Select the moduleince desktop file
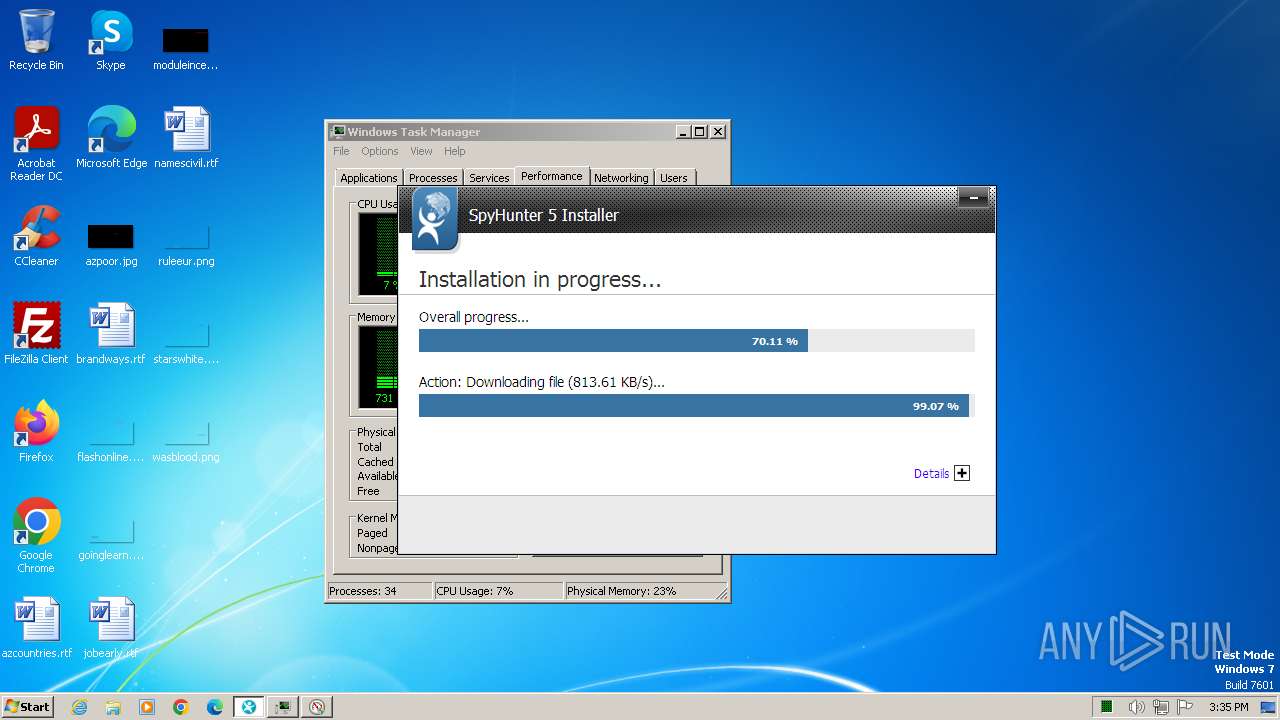The width and height of the screenshot is (1280, 720). click(x=185, y=47)
